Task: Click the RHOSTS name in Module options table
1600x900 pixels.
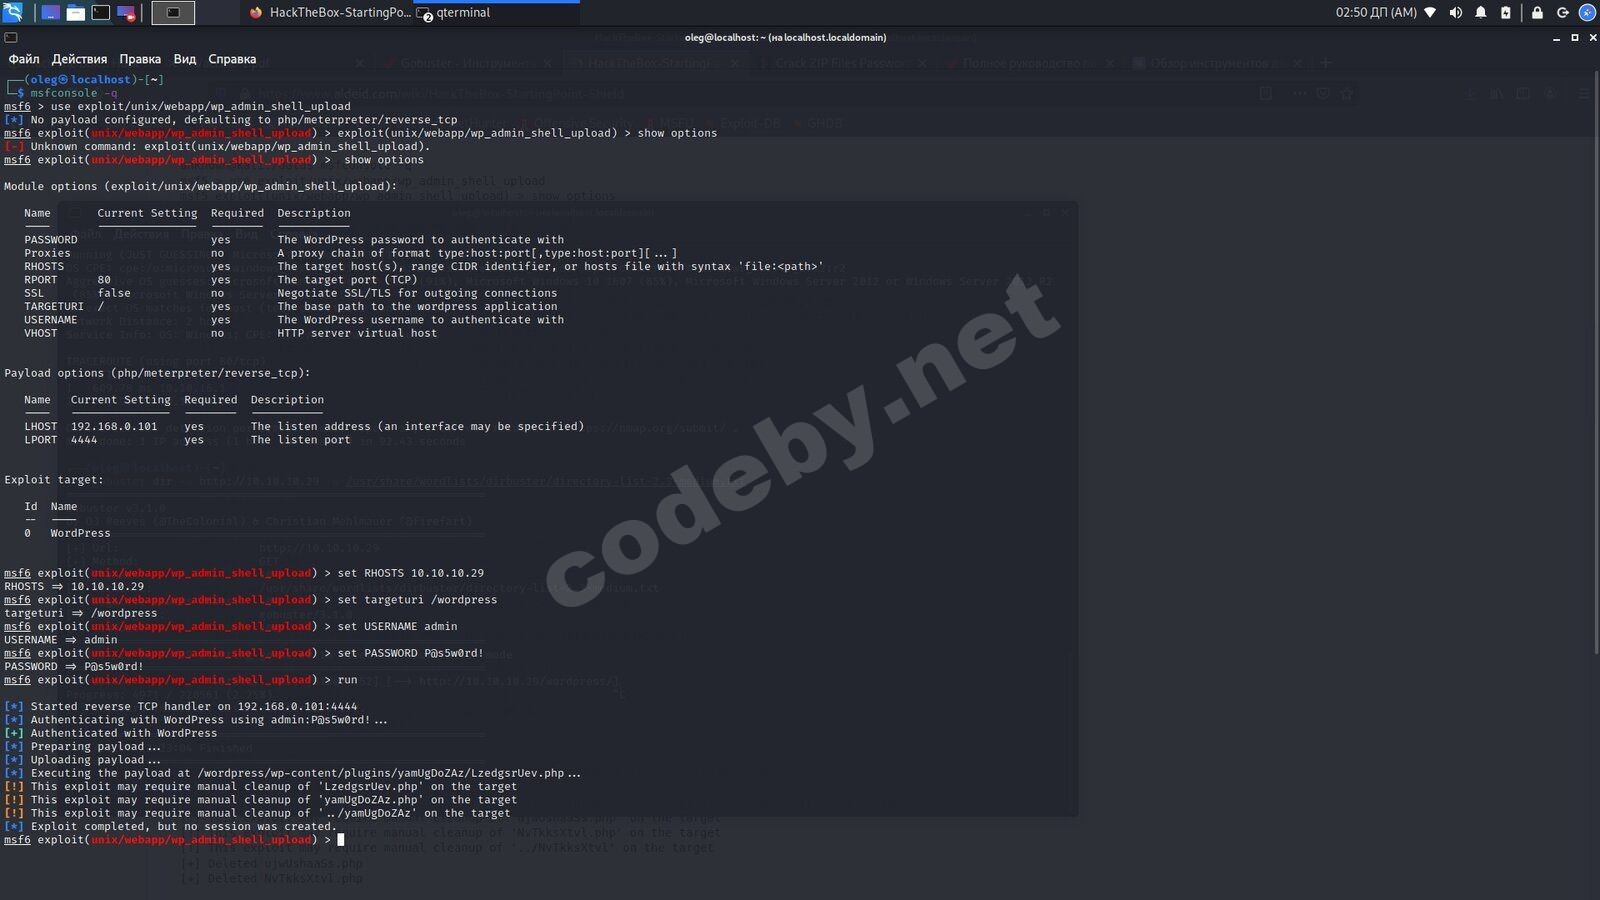Action: (44, 266)
